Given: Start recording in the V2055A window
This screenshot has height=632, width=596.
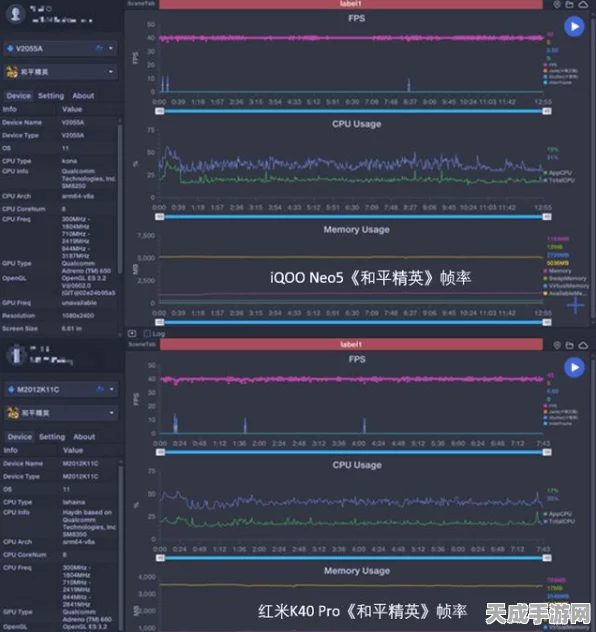Looking at the screenshot, I should [x=574, y=27].
